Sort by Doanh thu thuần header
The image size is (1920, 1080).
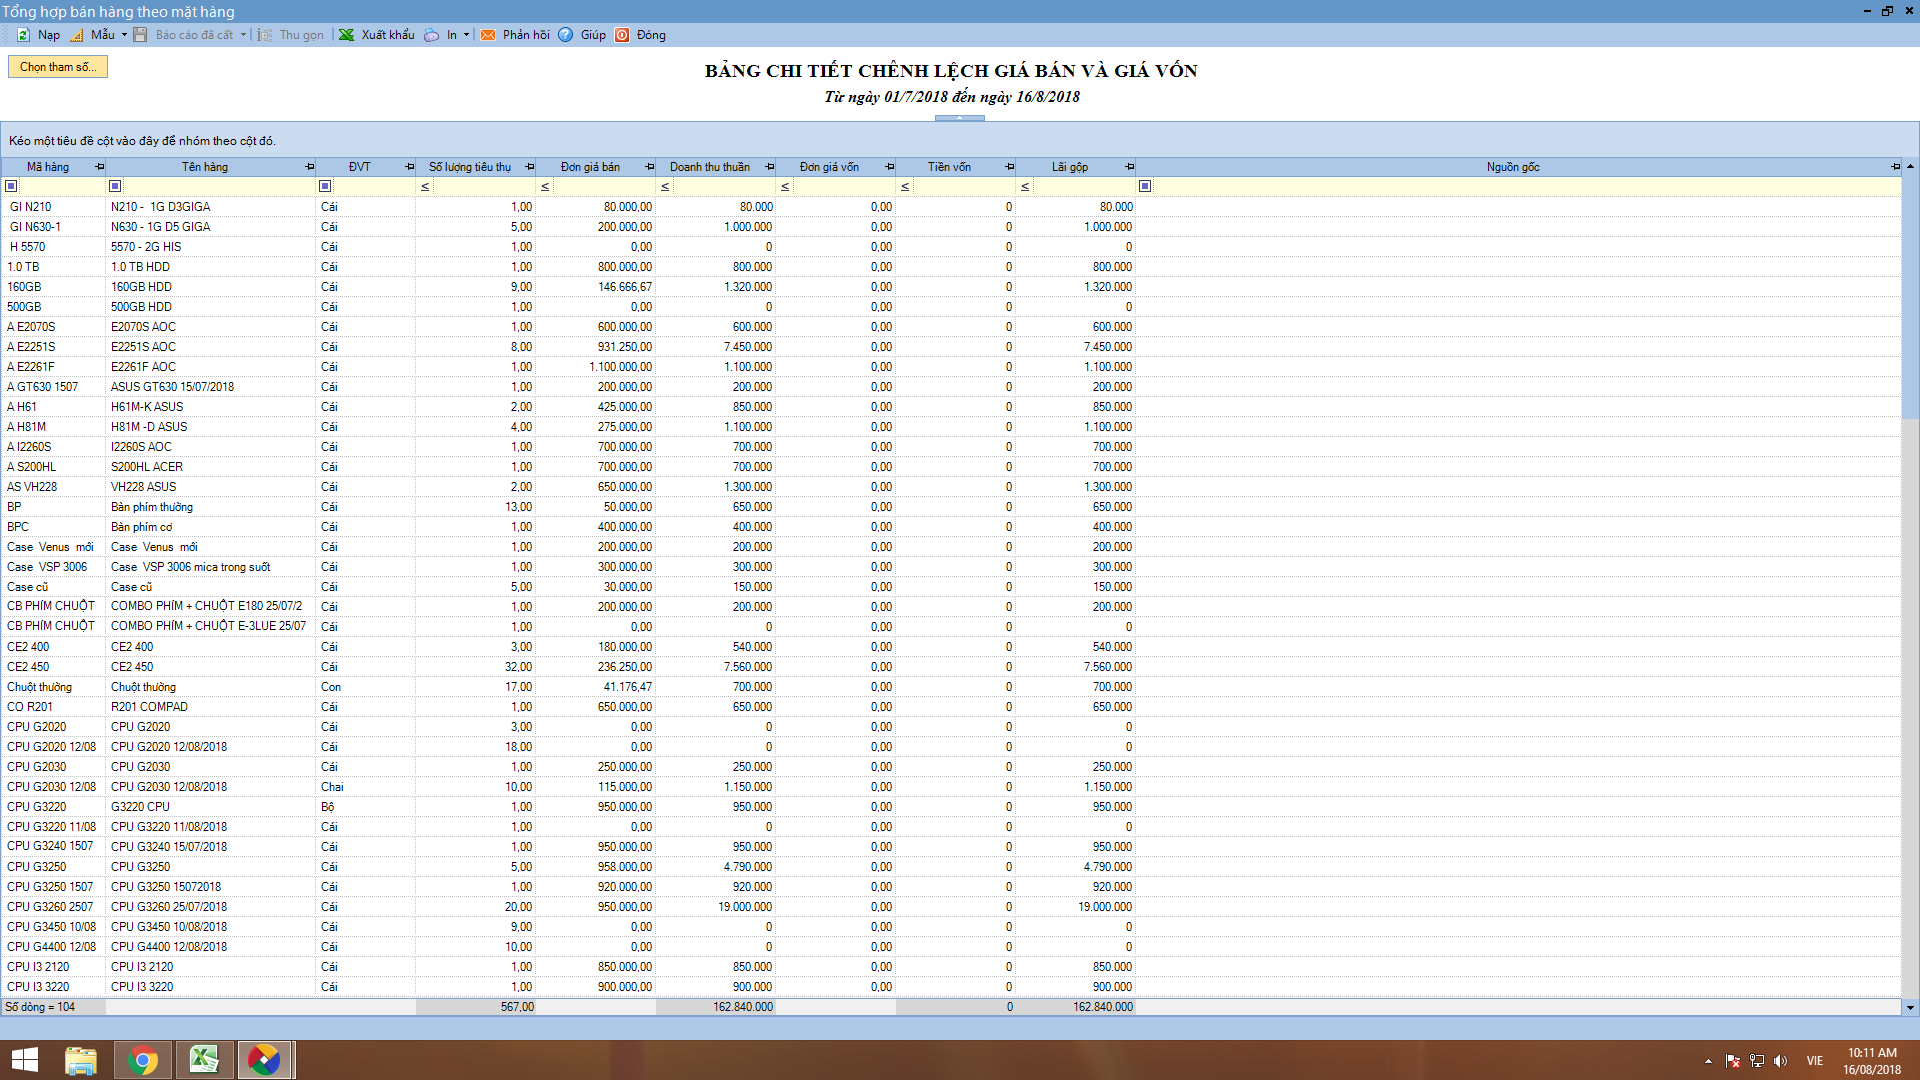(x=710, y=167)
